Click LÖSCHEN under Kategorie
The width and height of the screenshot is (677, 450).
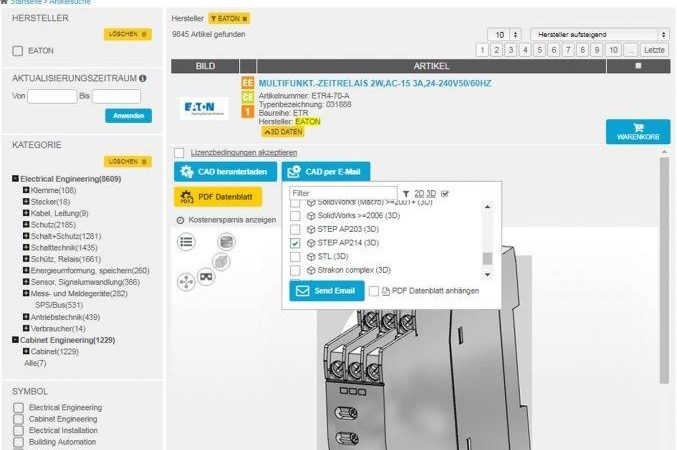(128, 162)
